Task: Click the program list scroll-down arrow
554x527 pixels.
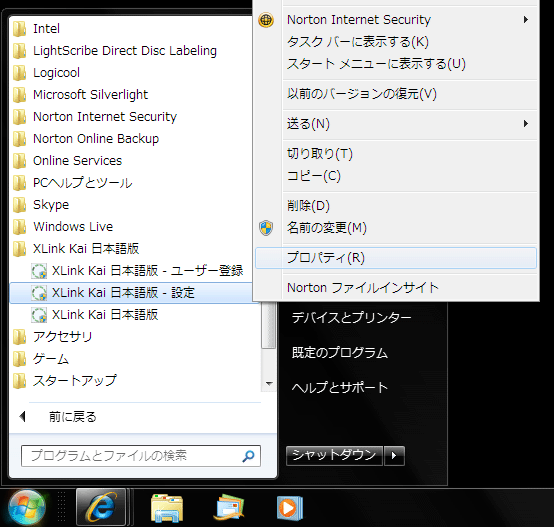Action: (x=269, y=384)
